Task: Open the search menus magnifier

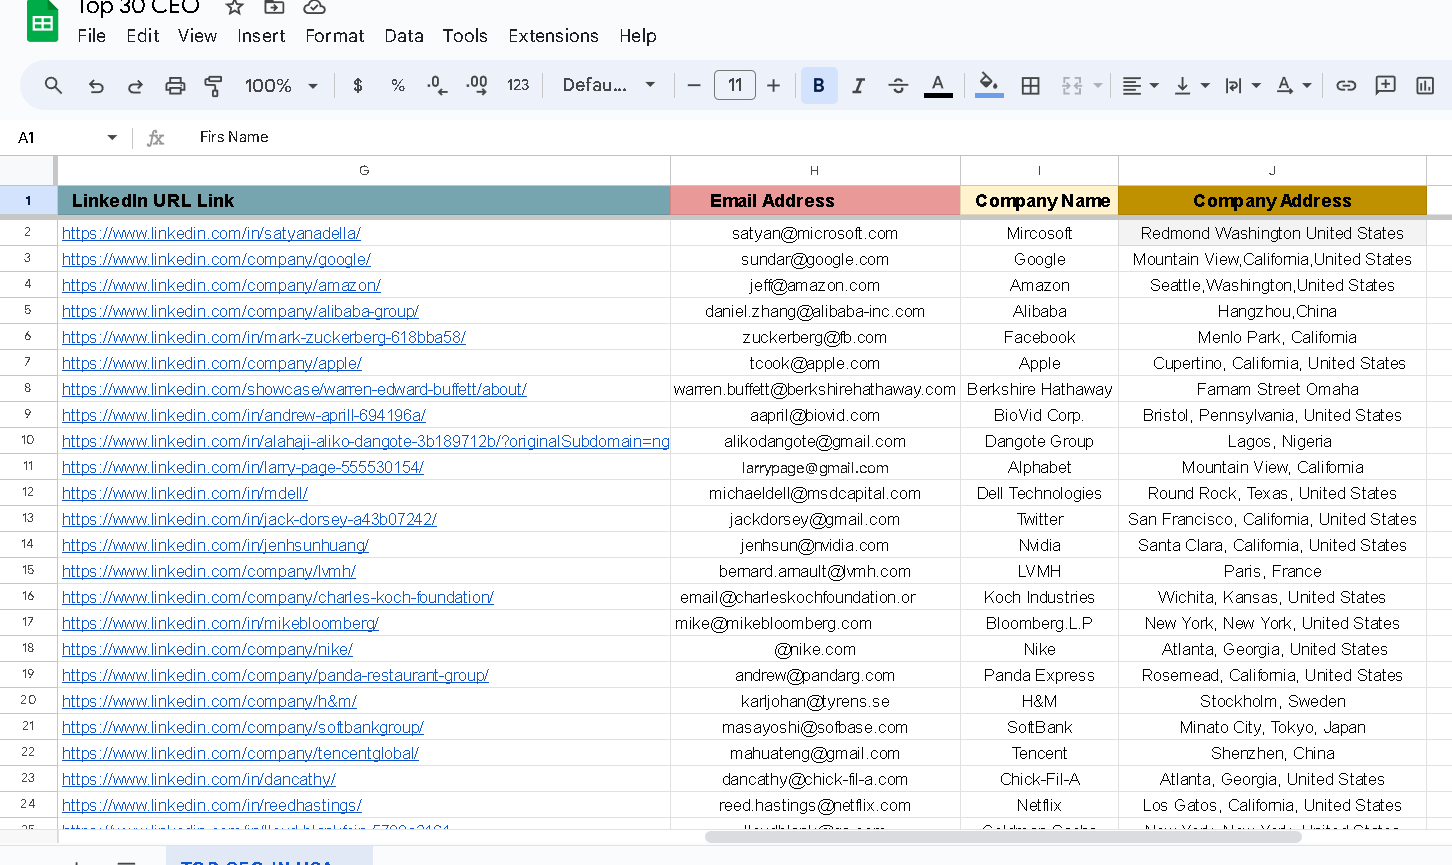Action: [54, 86]
